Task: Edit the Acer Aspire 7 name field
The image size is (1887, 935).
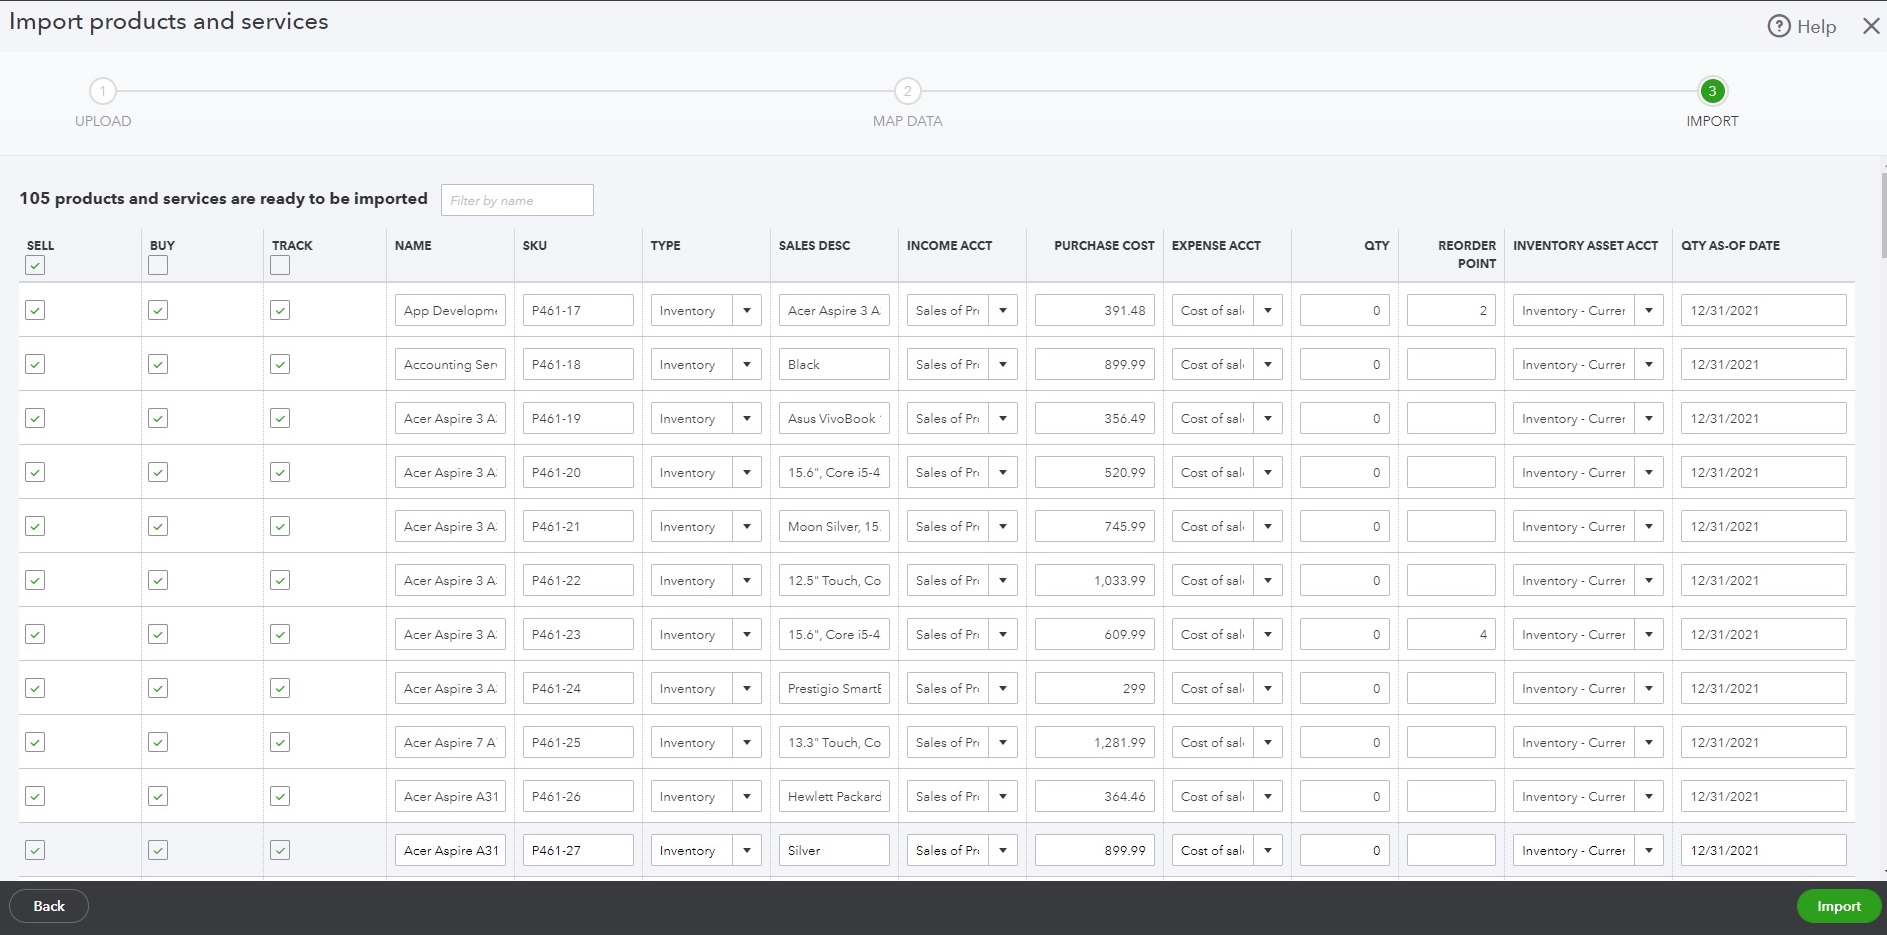Action: point(450,742)
